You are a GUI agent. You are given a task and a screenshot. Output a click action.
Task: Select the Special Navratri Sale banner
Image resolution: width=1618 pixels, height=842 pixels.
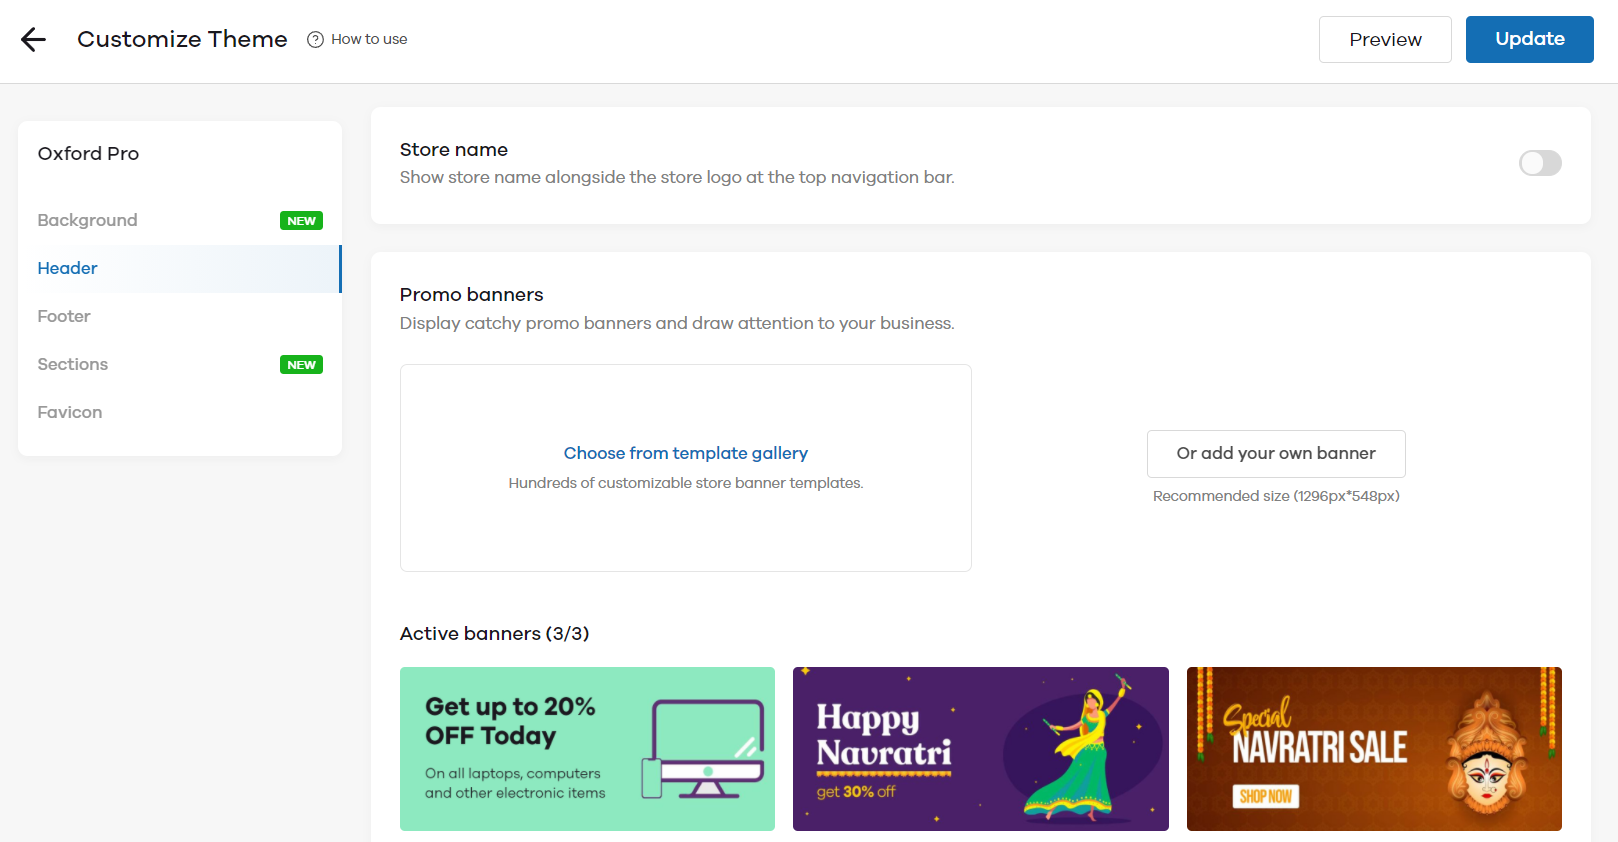pos(1374,749)
